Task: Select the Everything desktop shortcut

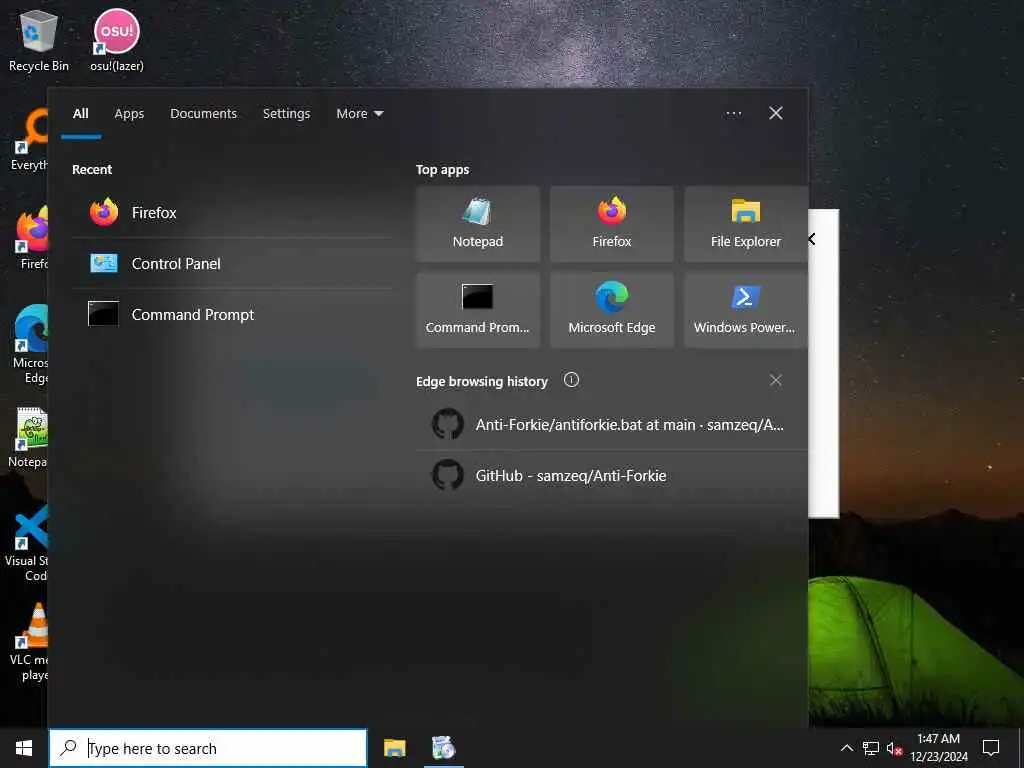Action: coord(29,140)
